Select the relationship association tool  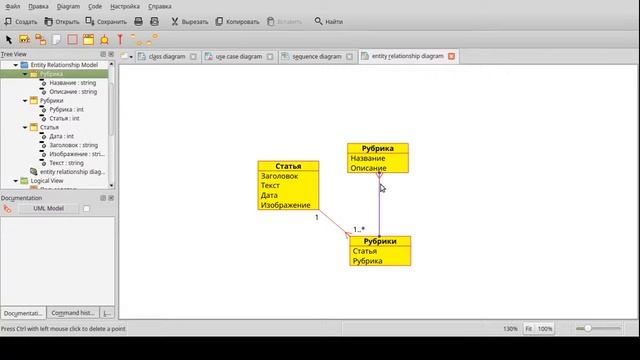(40, 40)
